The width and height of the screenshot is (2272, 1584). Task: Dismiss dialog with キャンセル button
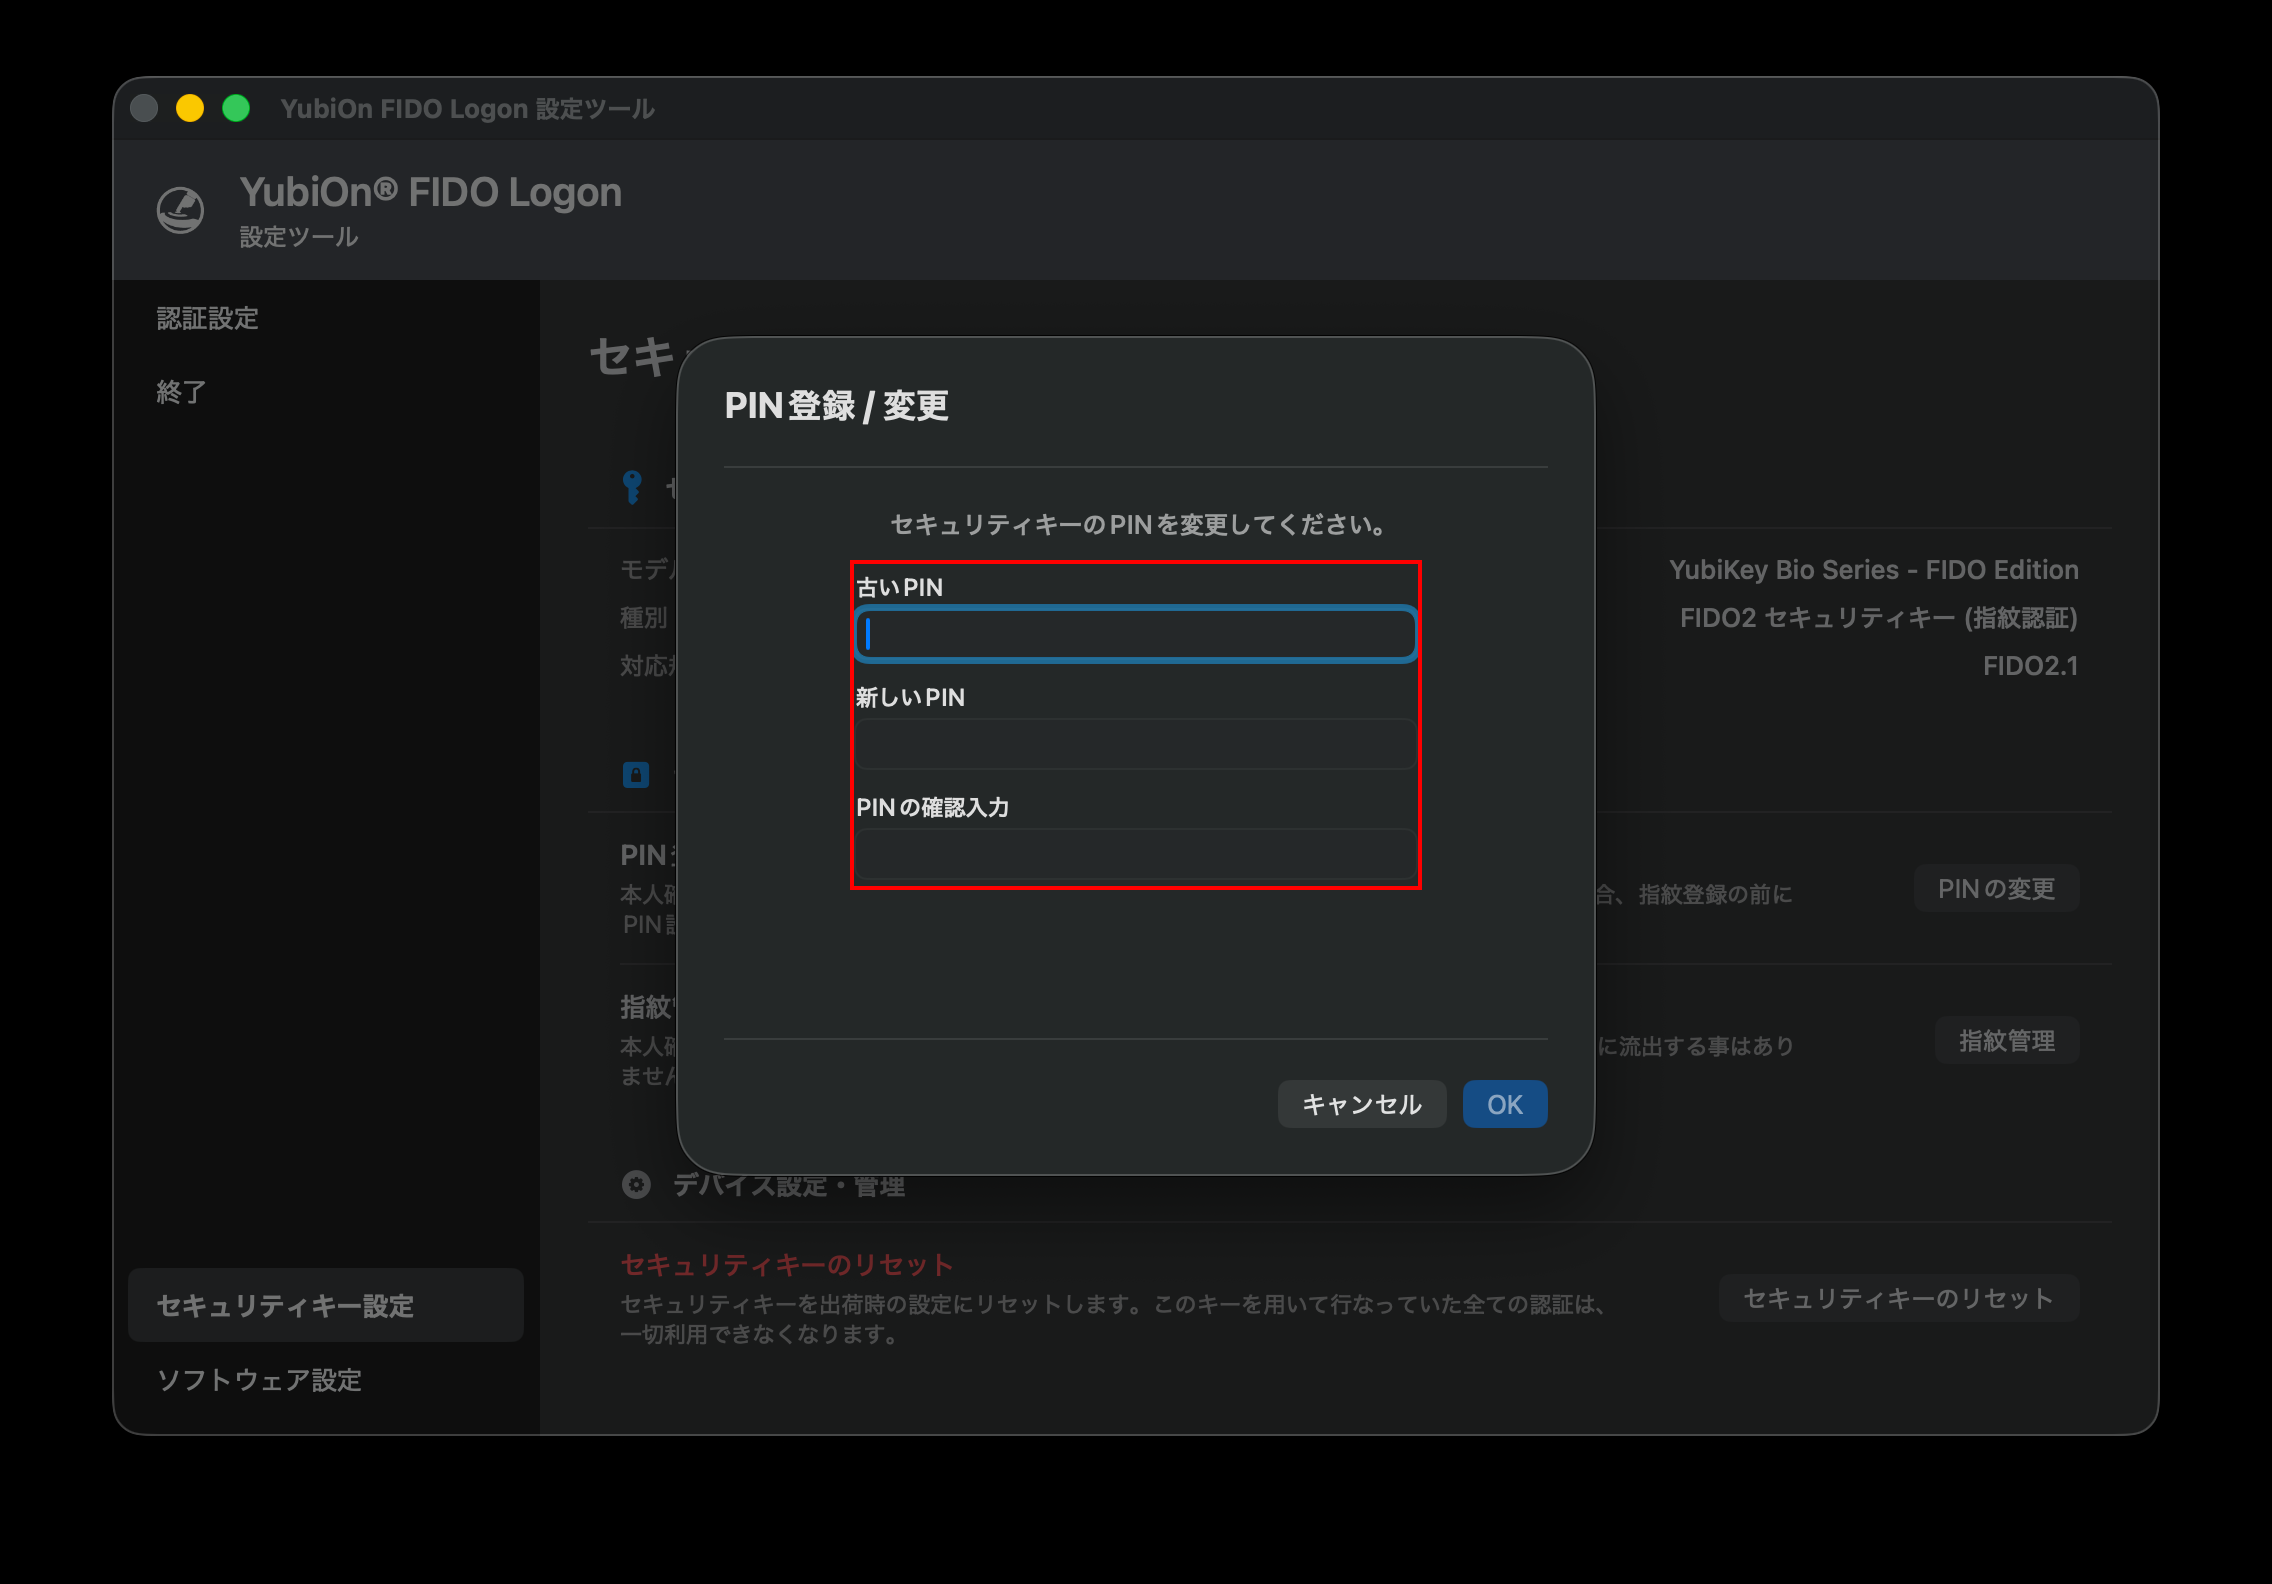(1362, 1104)
